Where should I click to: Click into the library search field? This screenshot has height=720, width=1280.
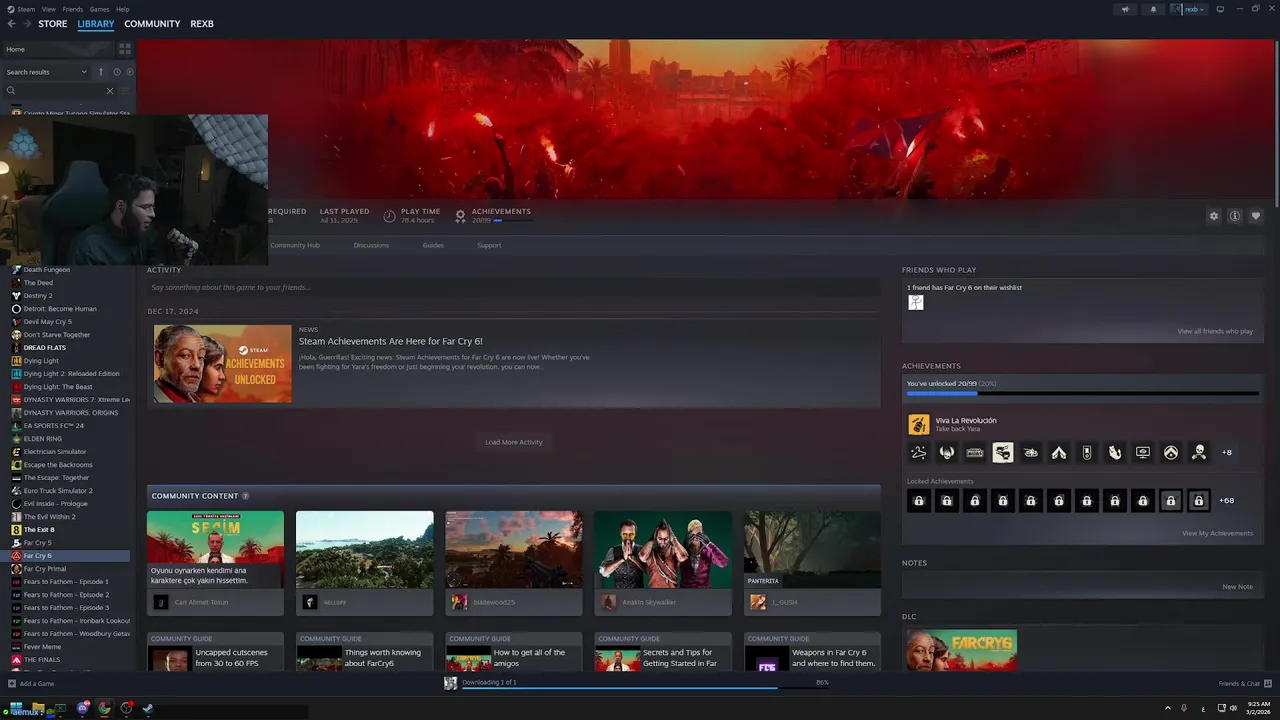58,90
